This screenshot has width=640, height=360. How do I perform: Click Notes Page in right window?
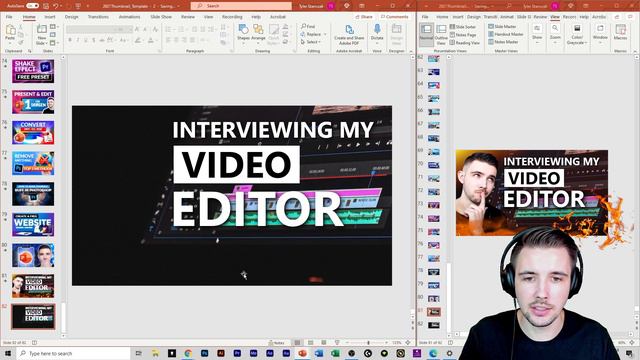pyautogui.click(x=463, y=35)
